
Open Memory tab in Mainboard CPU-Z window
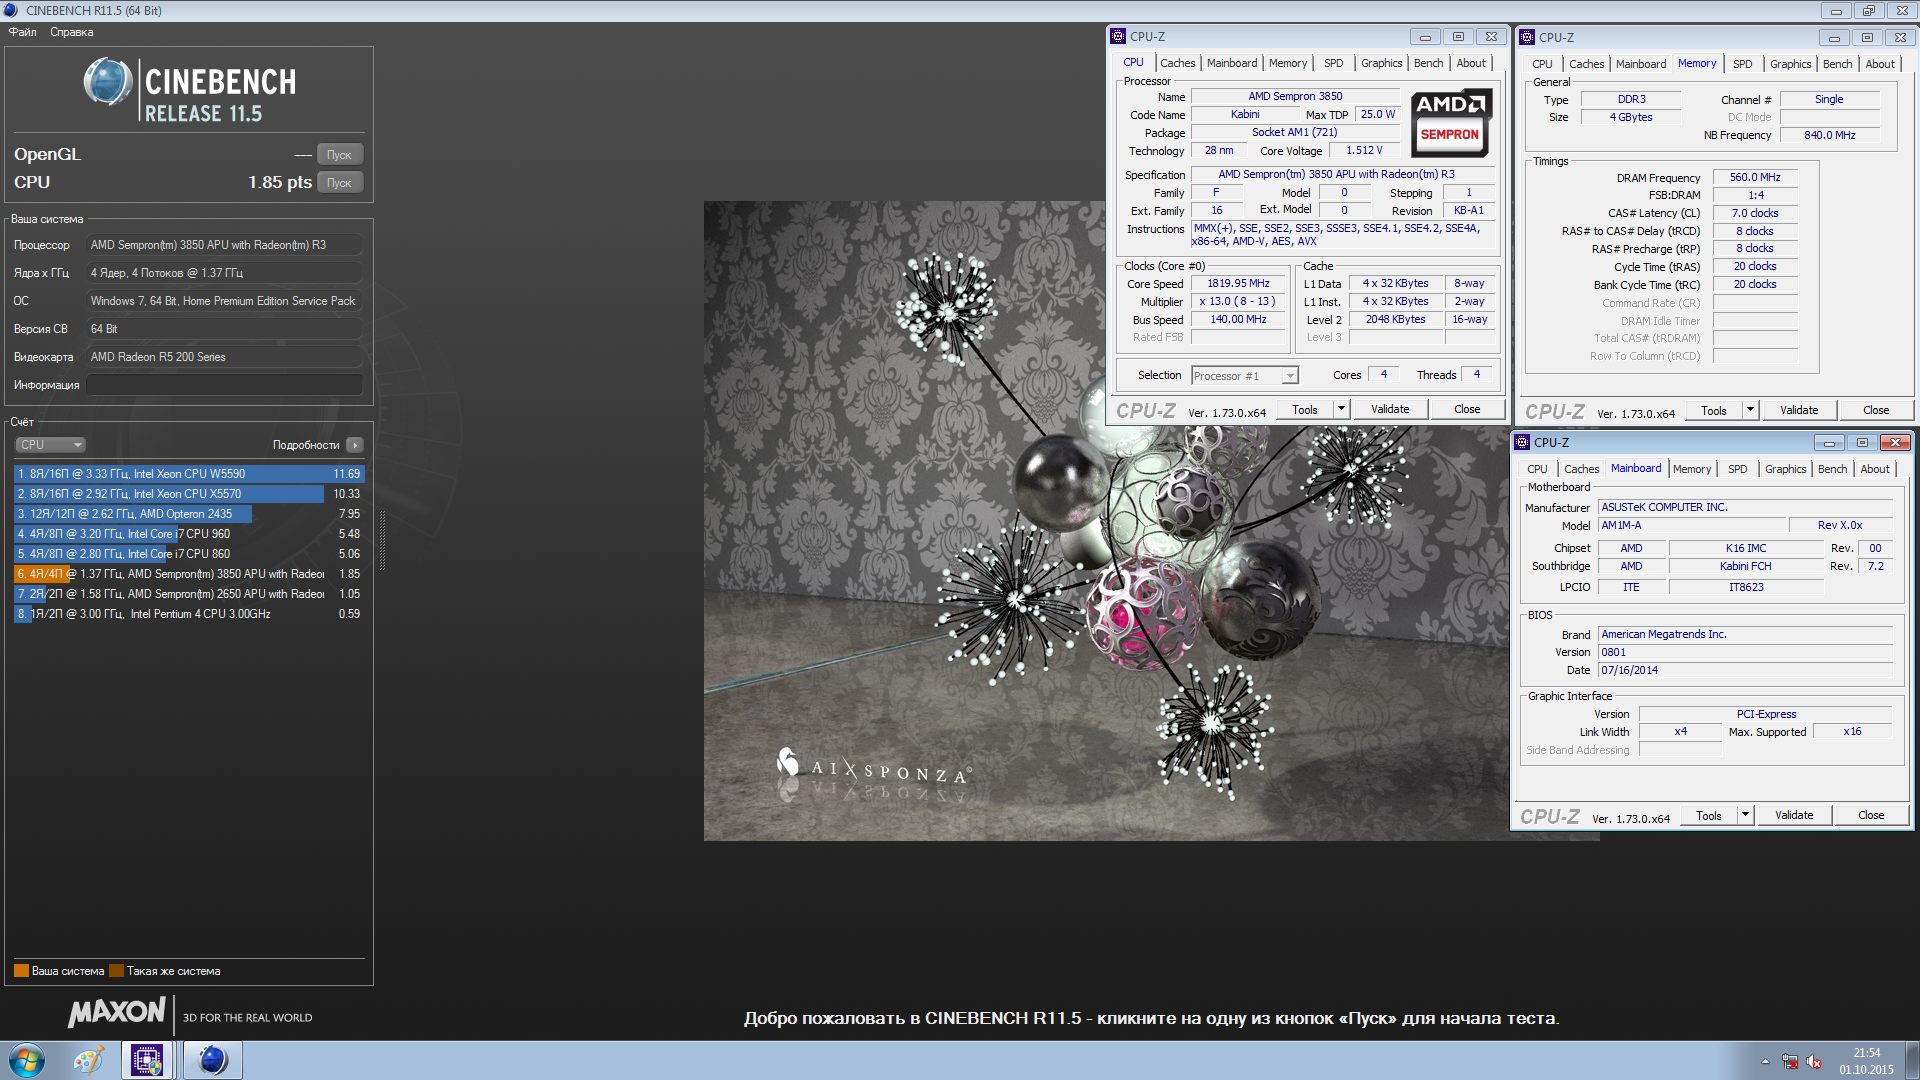(x=1691, y=469)
